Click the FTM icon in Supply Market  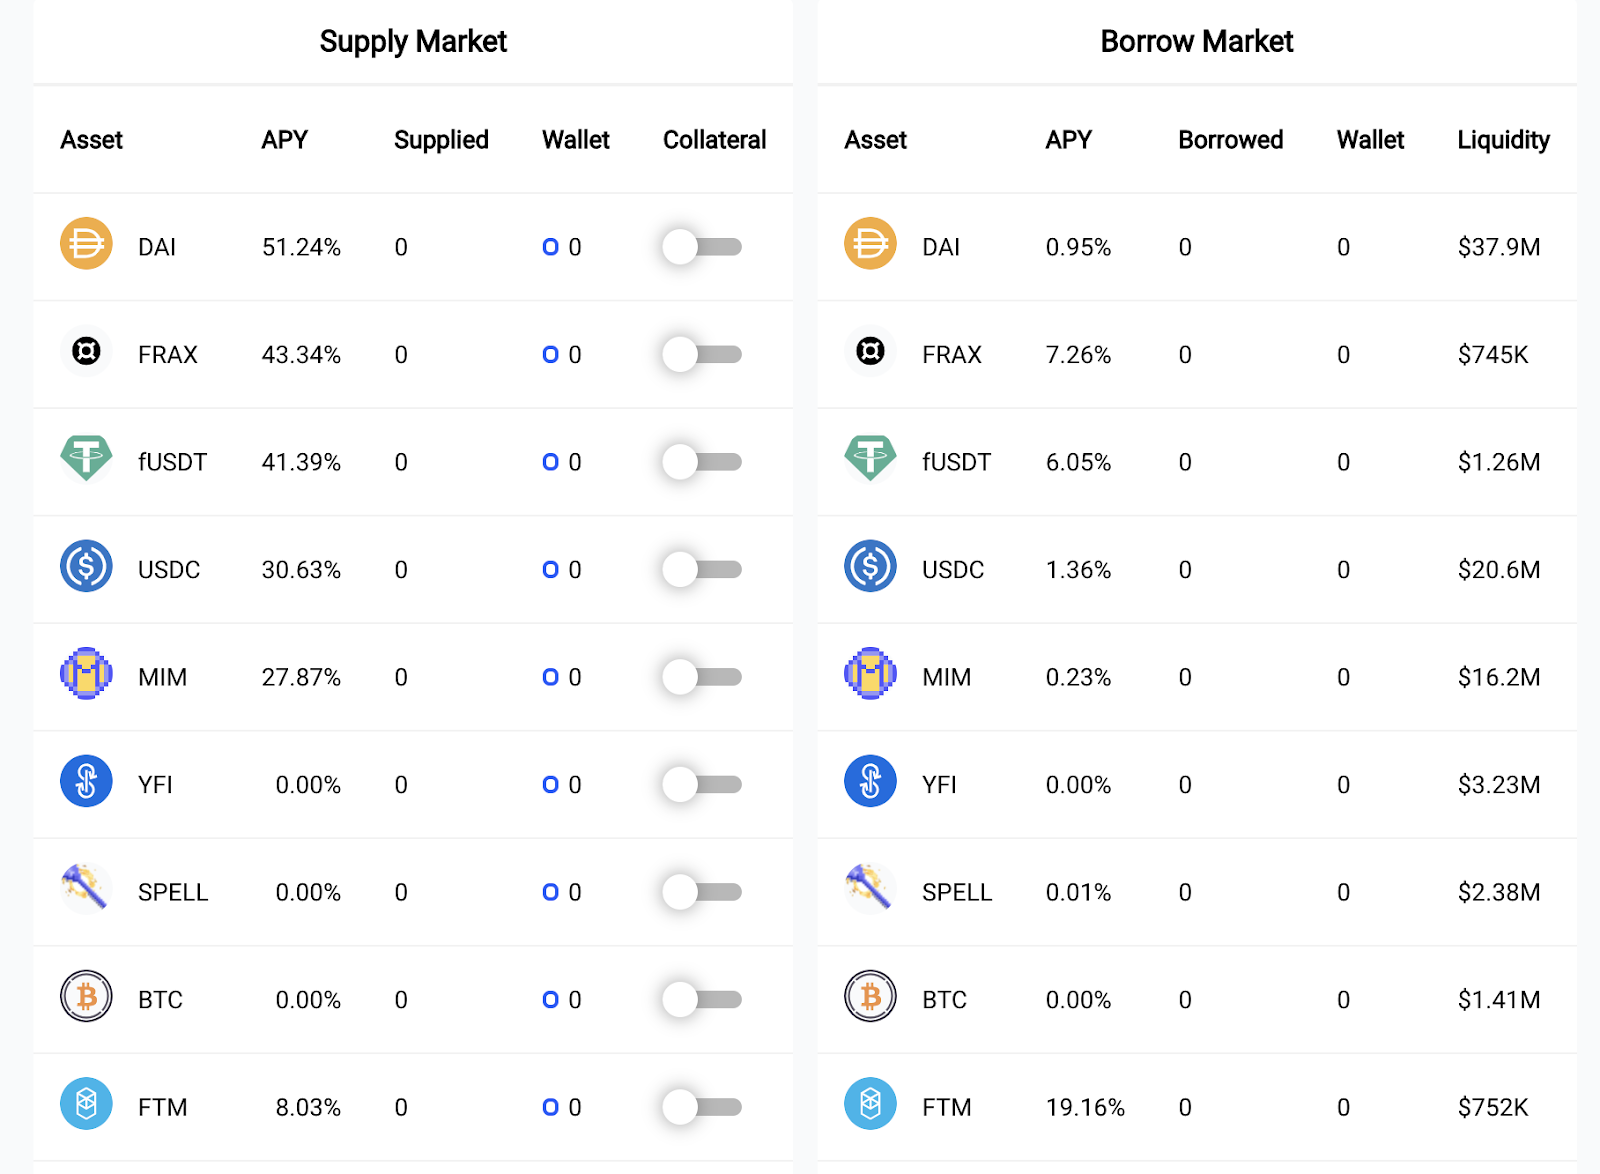(x=86, y=1104)
